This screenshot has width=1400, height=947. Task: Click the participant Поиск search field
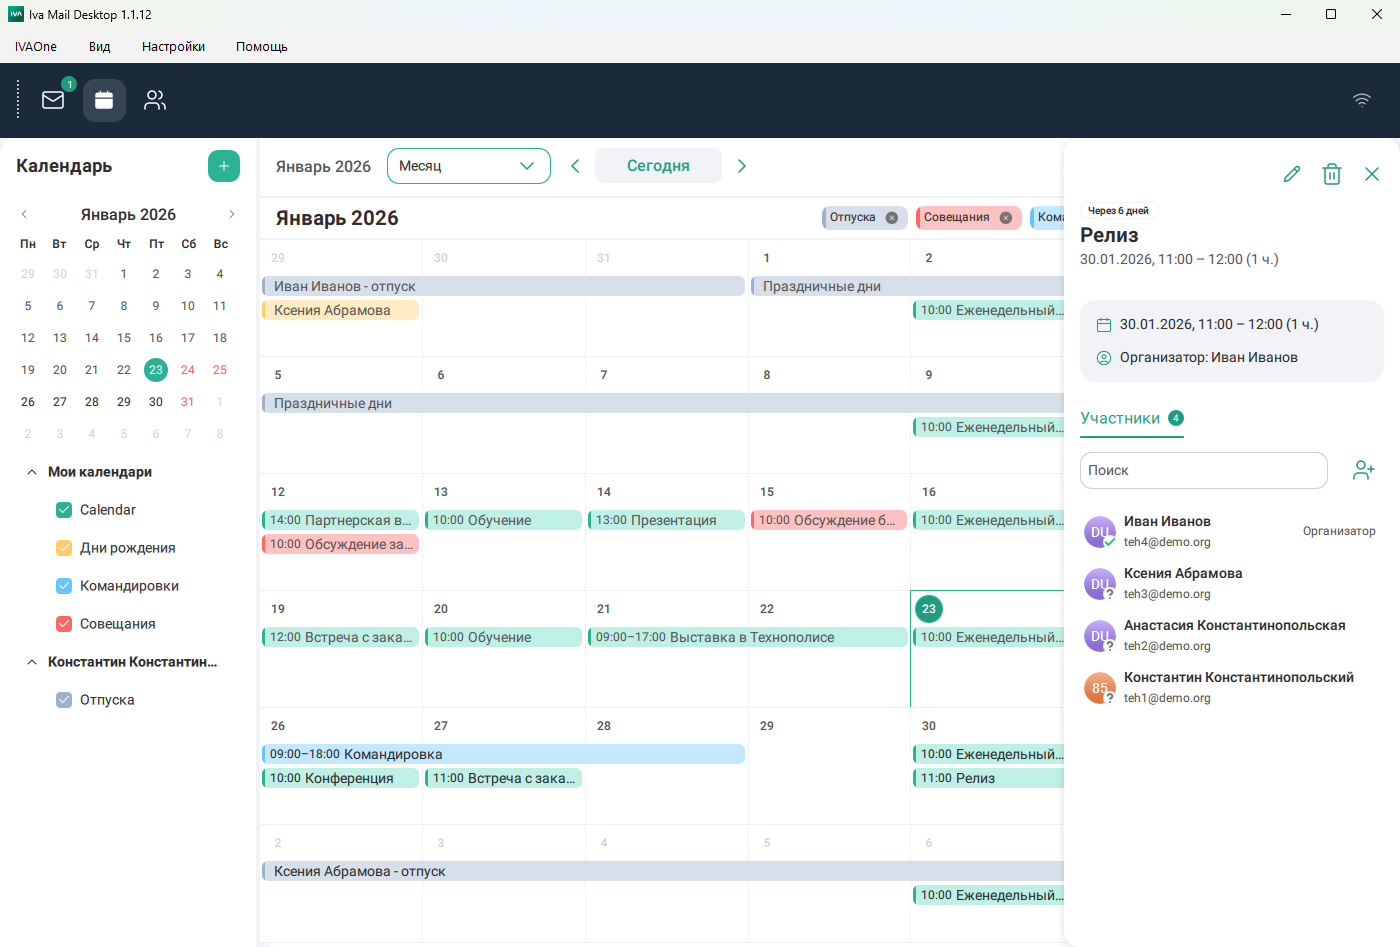point(1203,470)
